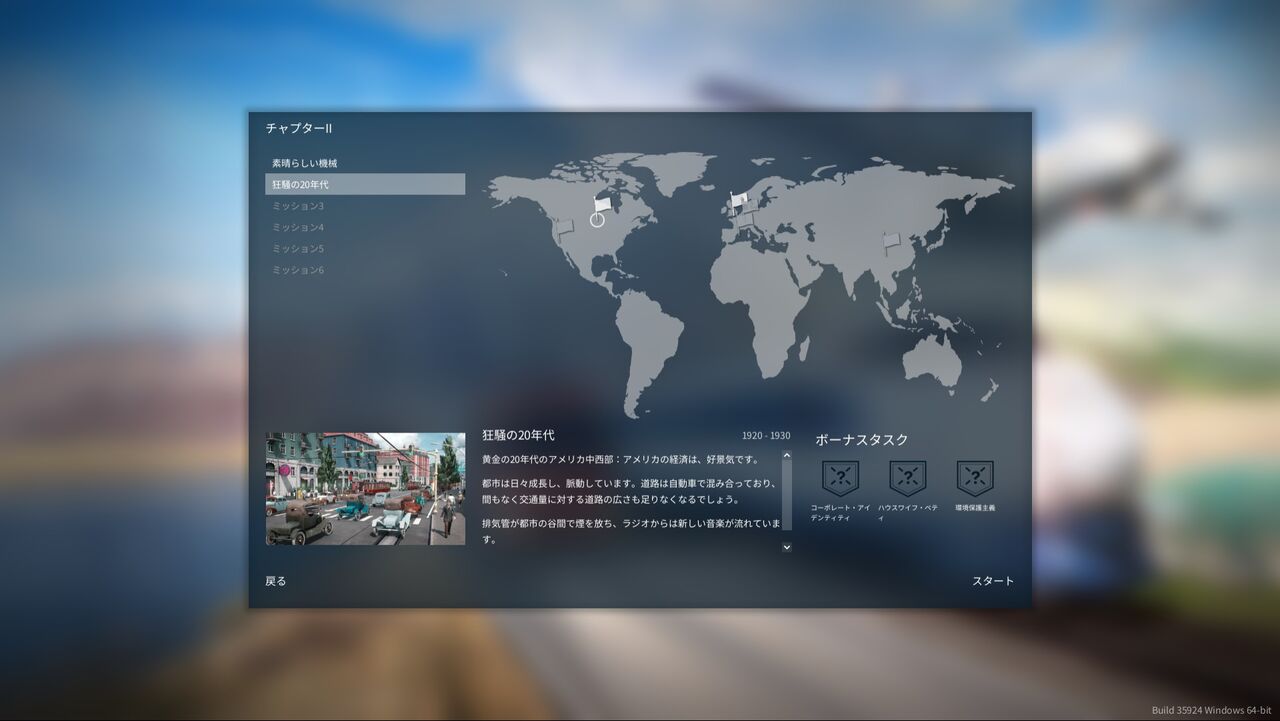Click the bright white flag over northern Europe

tap(738, 201)
